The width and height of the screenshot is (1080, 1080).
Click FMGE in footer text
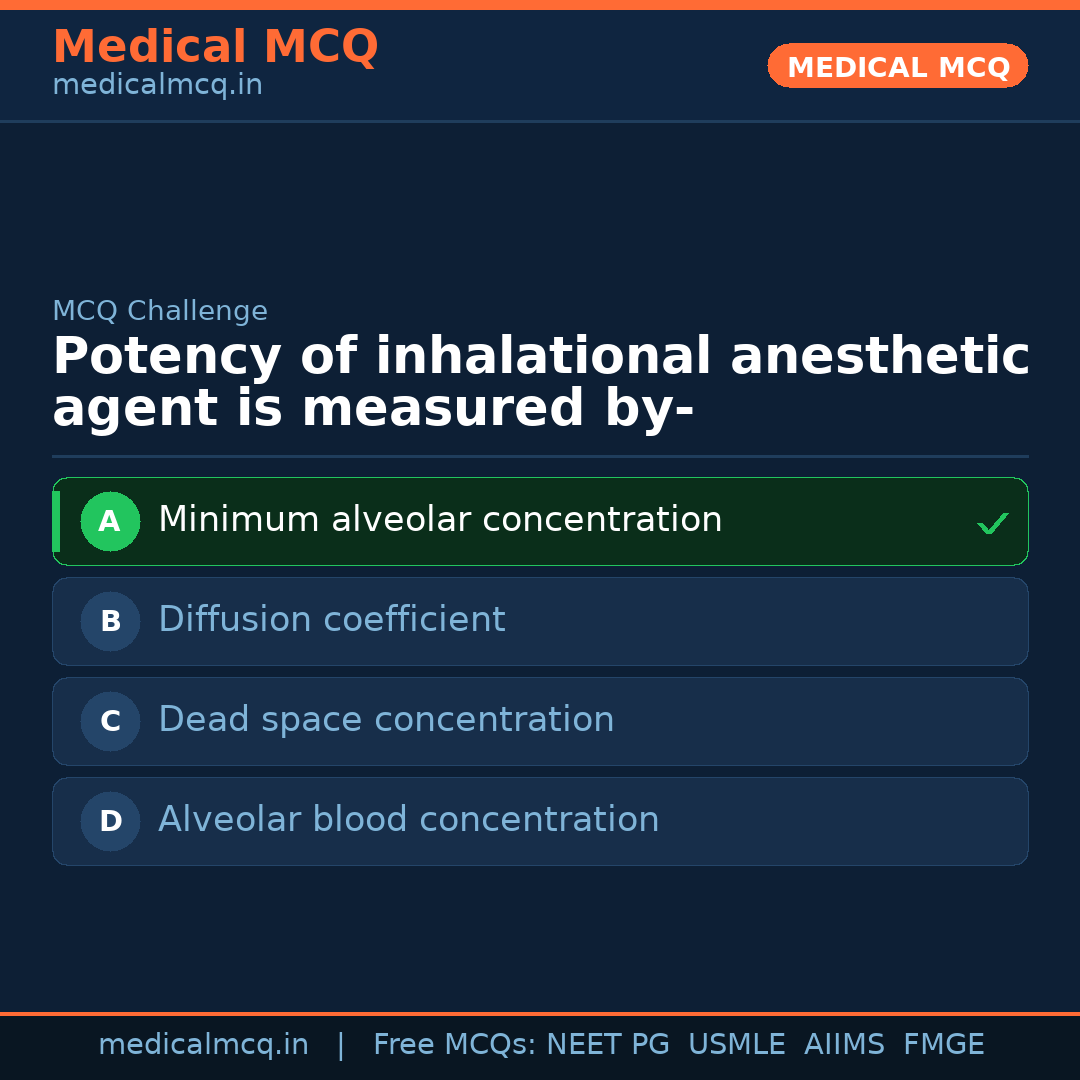click(x=943, y=1045)
